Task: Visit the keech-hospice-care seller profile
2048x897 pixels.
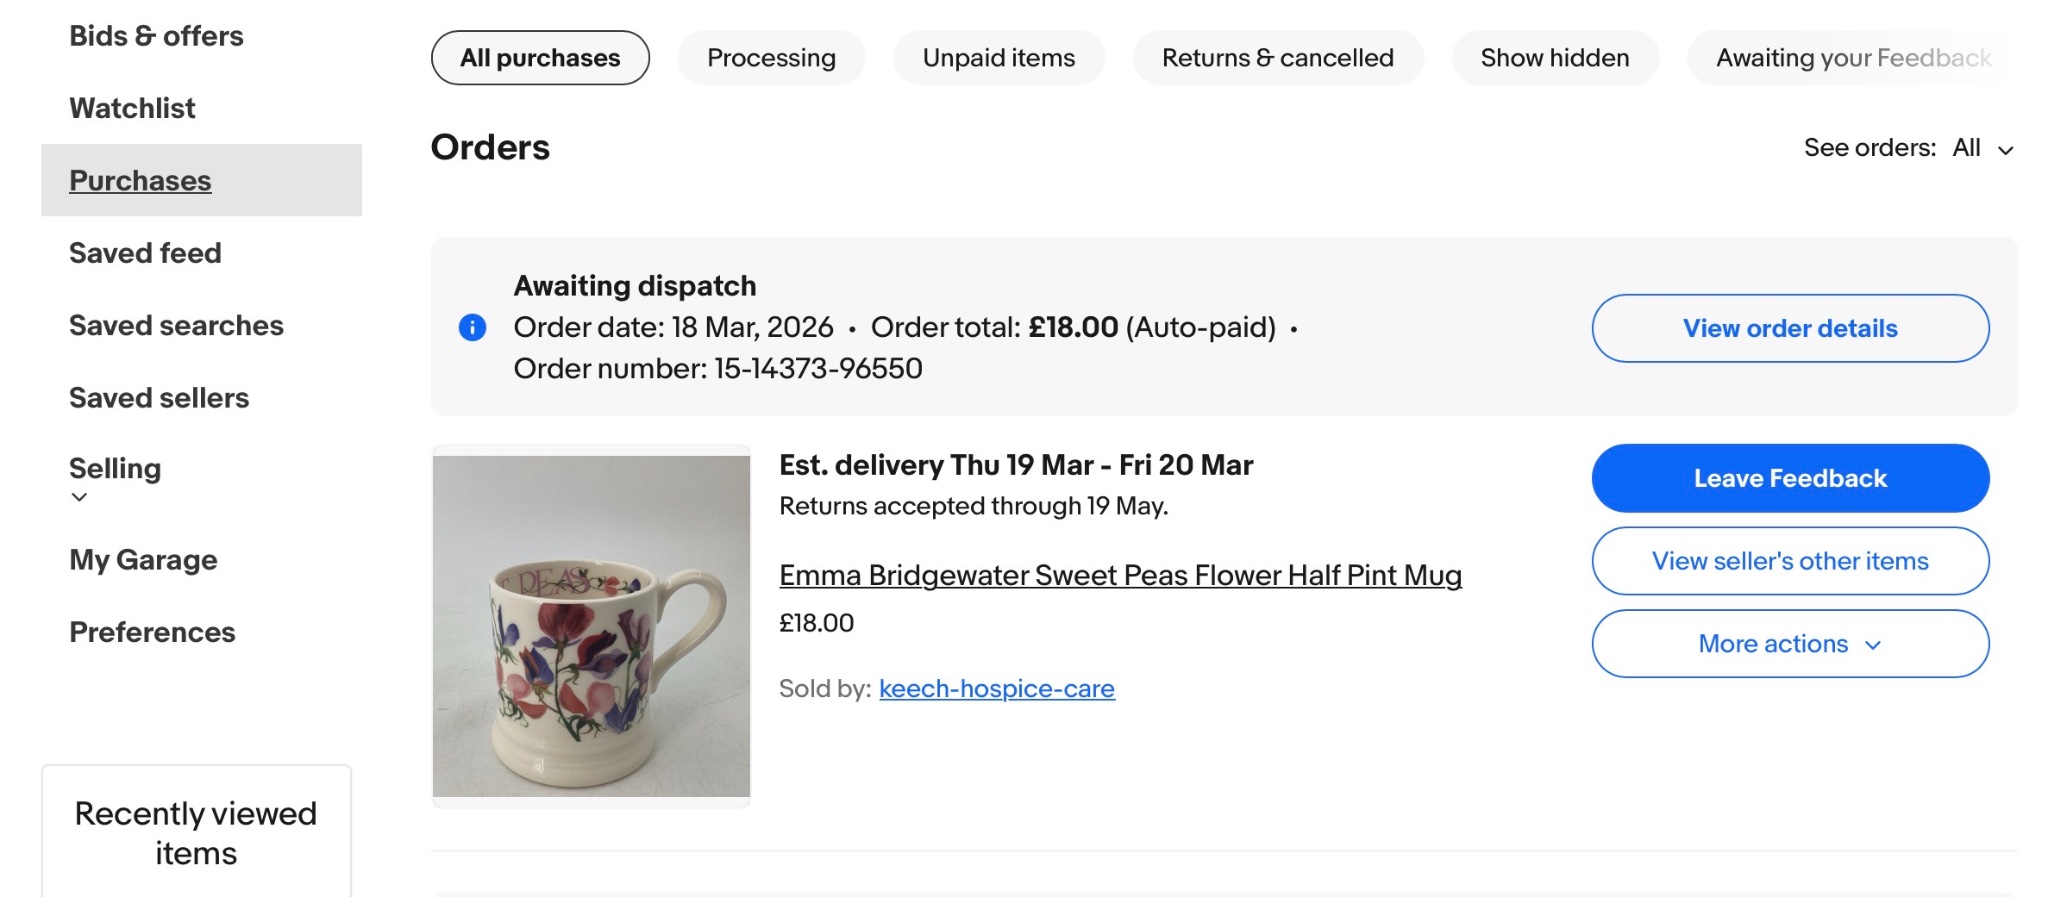Action: 996,688
